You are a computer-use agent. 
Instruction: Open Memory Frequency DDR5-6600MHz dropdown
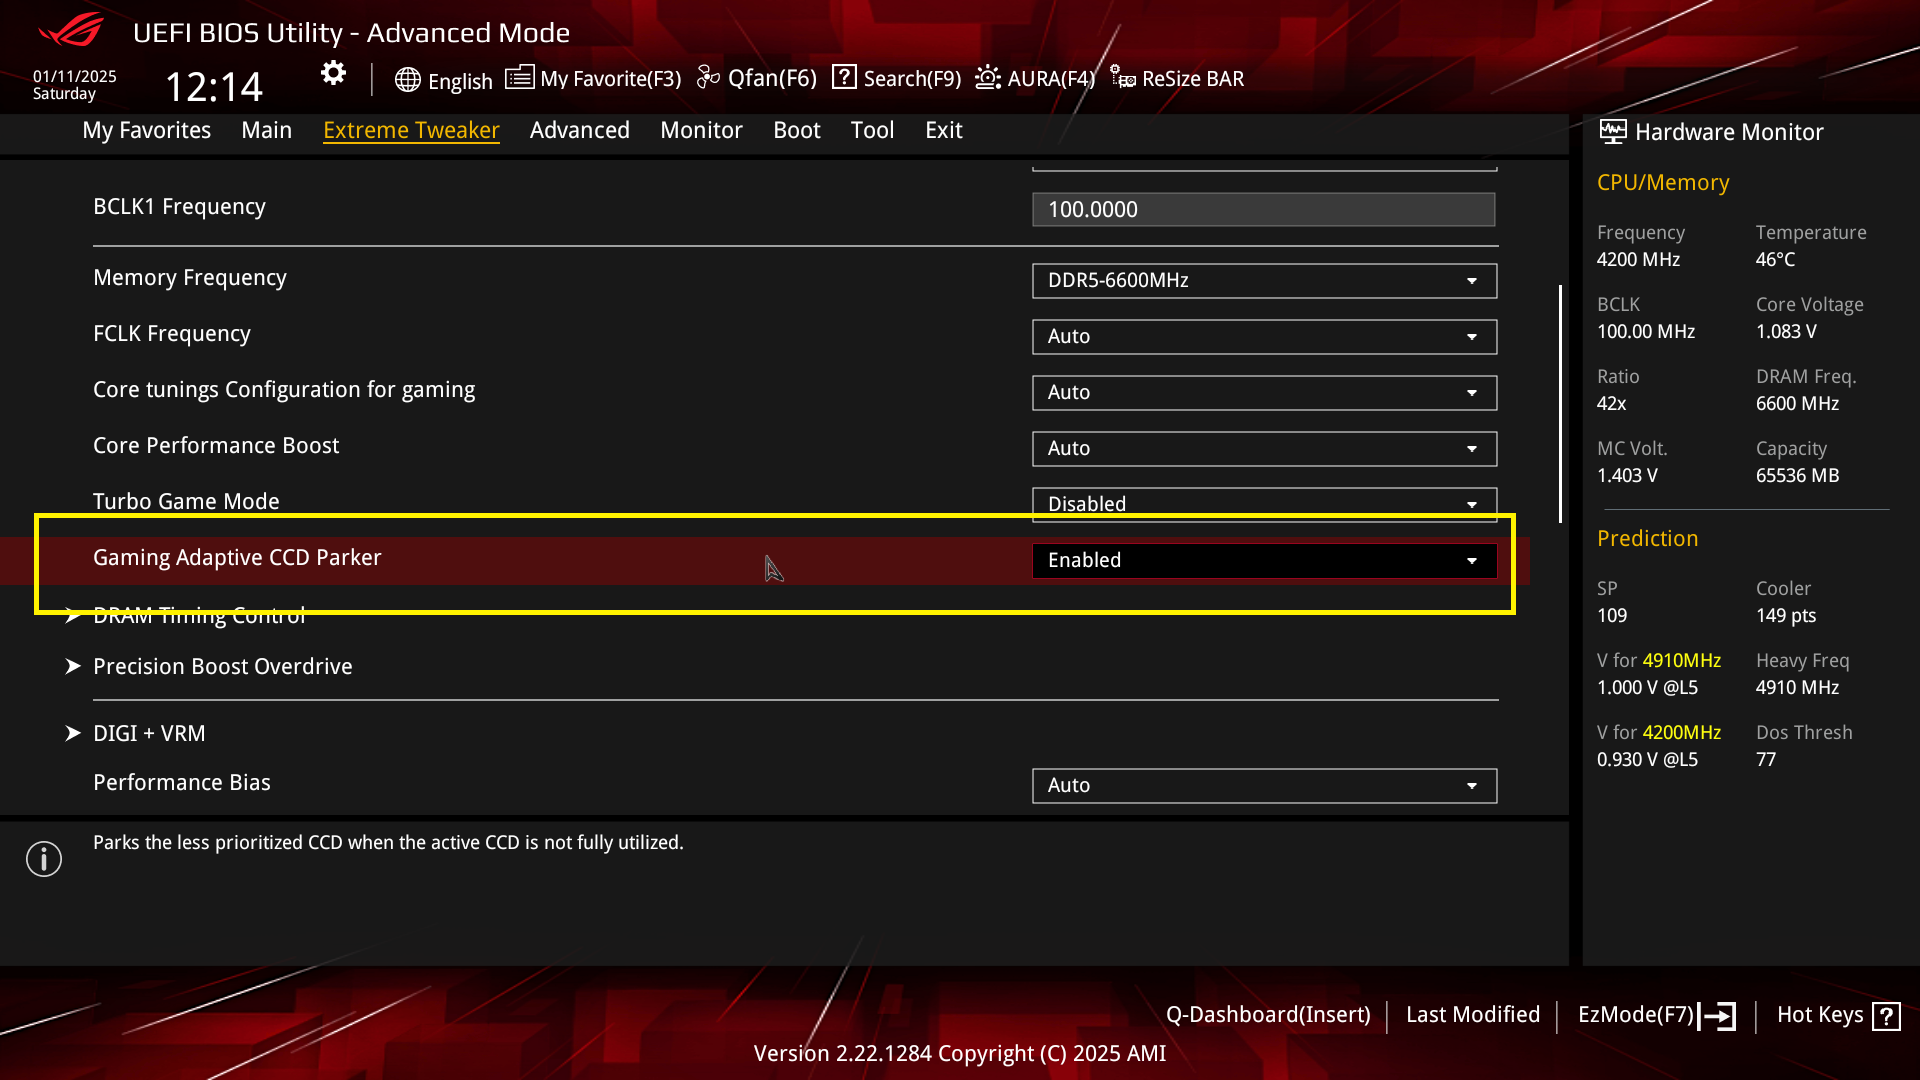tap(1264, 280)
